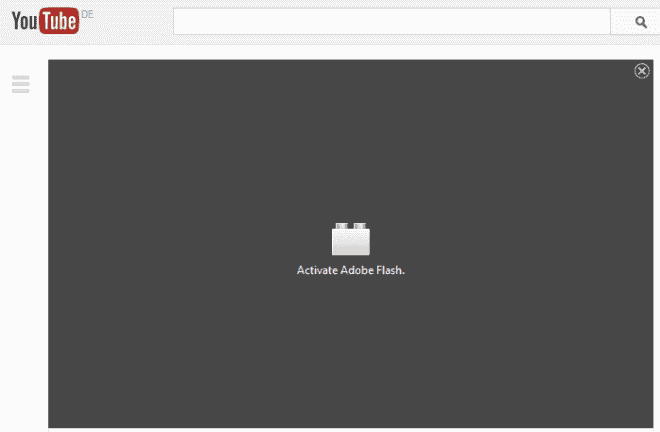Enable the Flash plugin via the brick icon
The height and width of the screenshot is (432, 660).
point(350,239)
